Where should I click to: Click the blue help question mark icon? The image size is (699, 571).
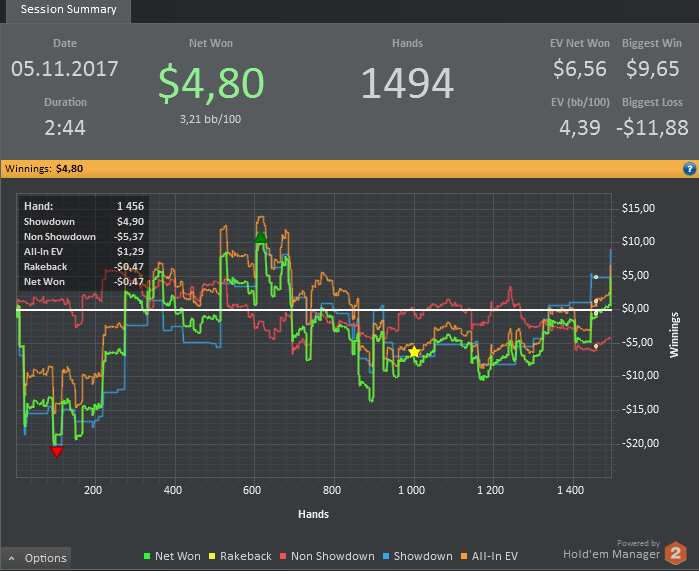[689, 169]
